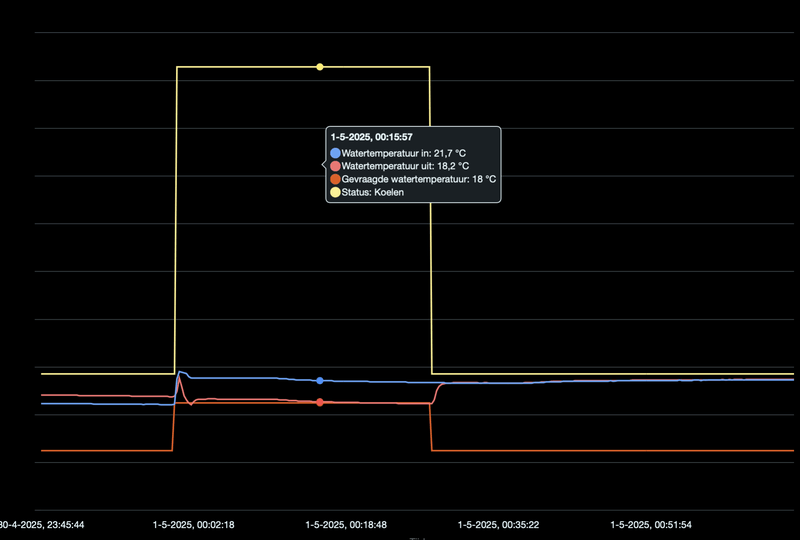Click the blue Watertemperatuur in data point
The height and width of the screenshot is (540, 800).
(320, 381)
